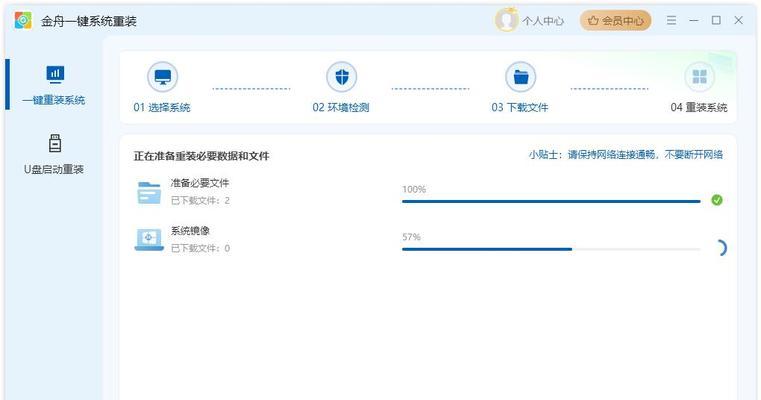Select 一键重装系统 sidebar icon
The width and height of the screenshot is (761, 400).
(55, 74)
